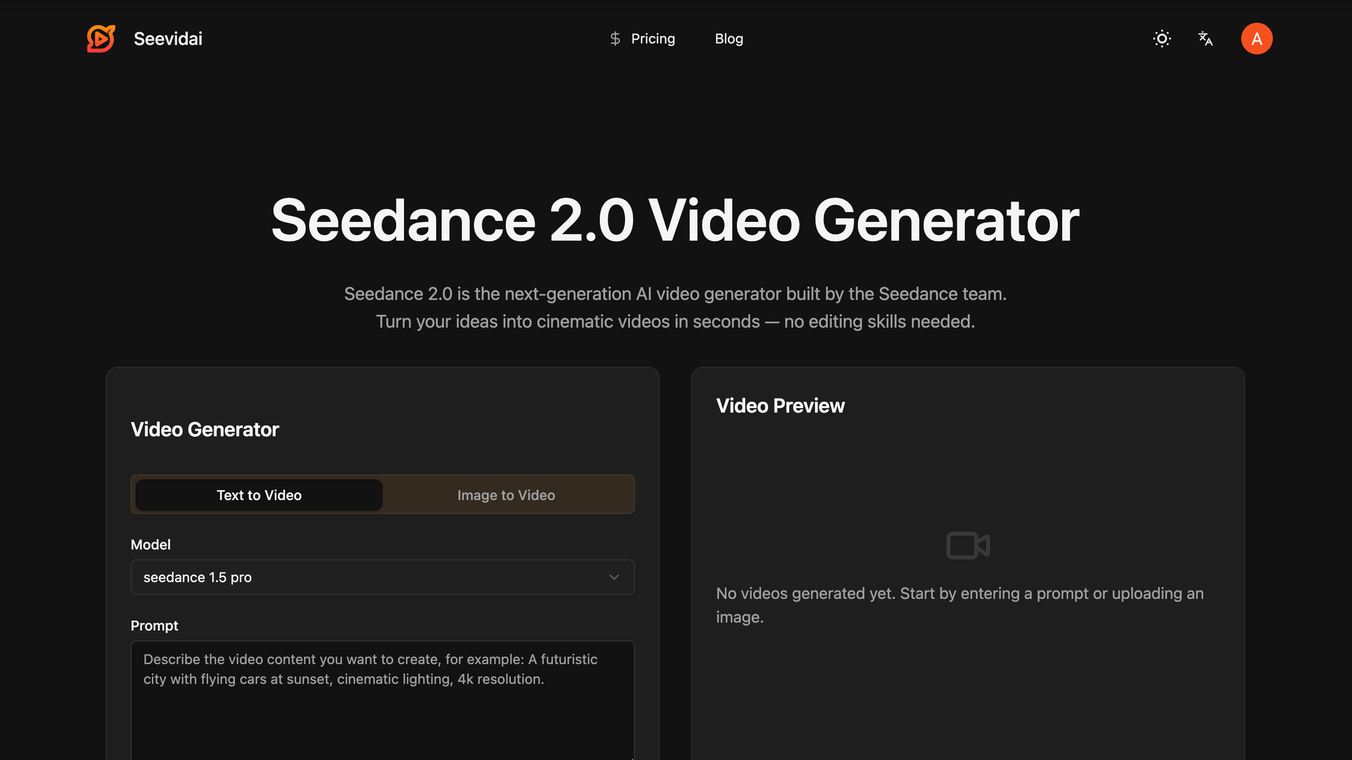The width and height of the screenshot is (1352, 760).
Task: Click the "No videos generated yet" message
Action: 960,605
